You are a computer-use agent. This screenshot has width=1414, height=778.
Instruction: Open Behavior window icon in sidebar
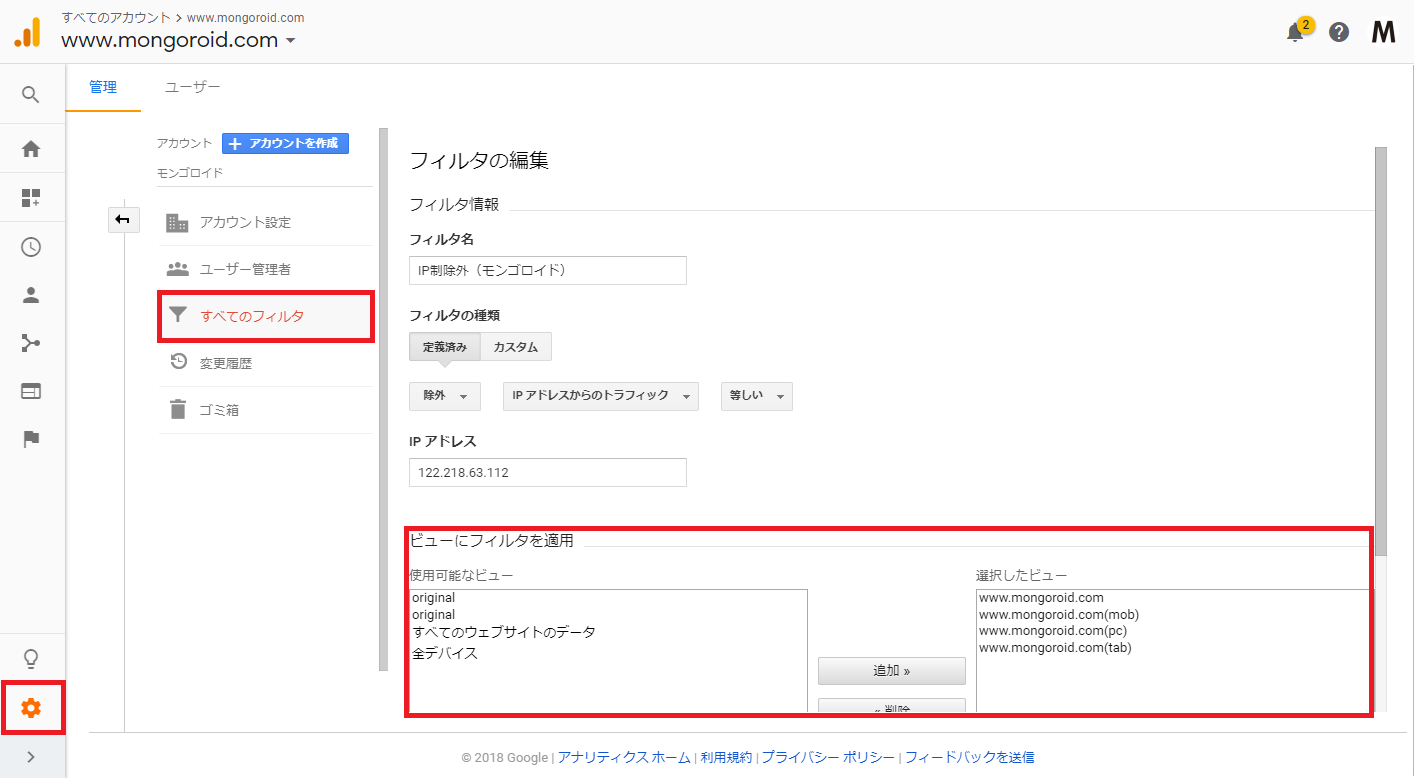pyautogui.click(x=31, y=391)
